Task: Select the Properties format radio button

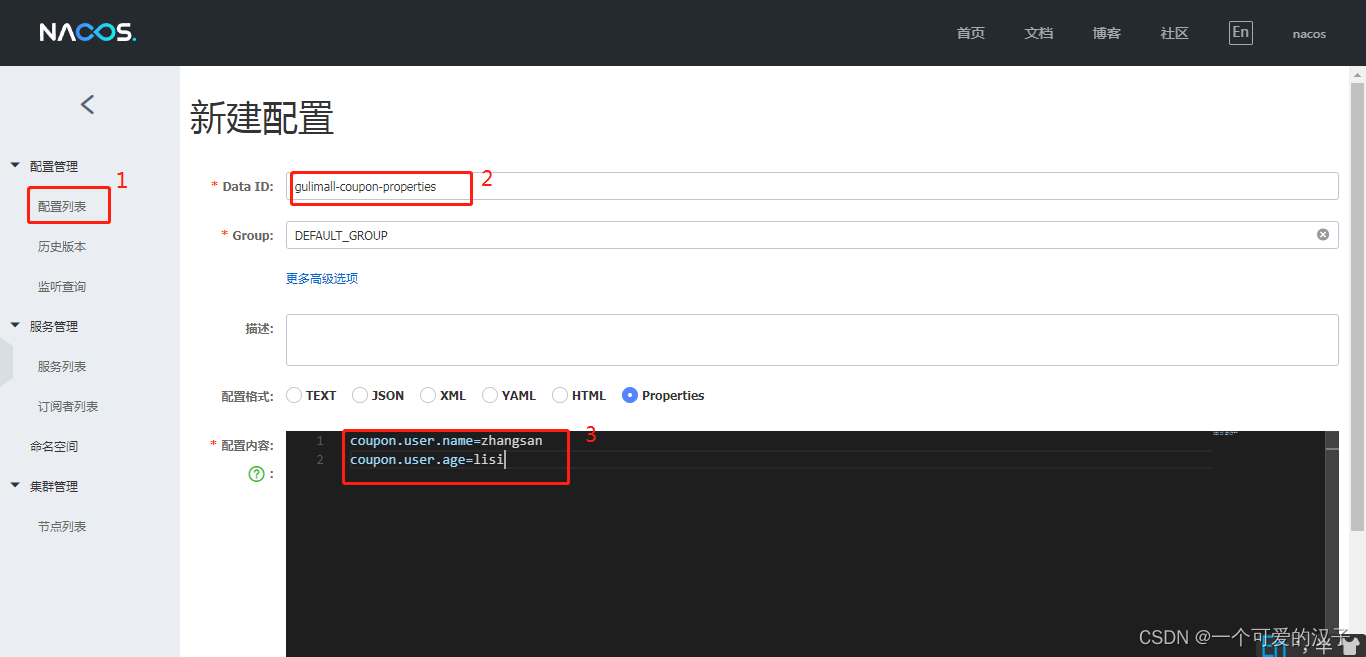Action: (x=630, y=395)
